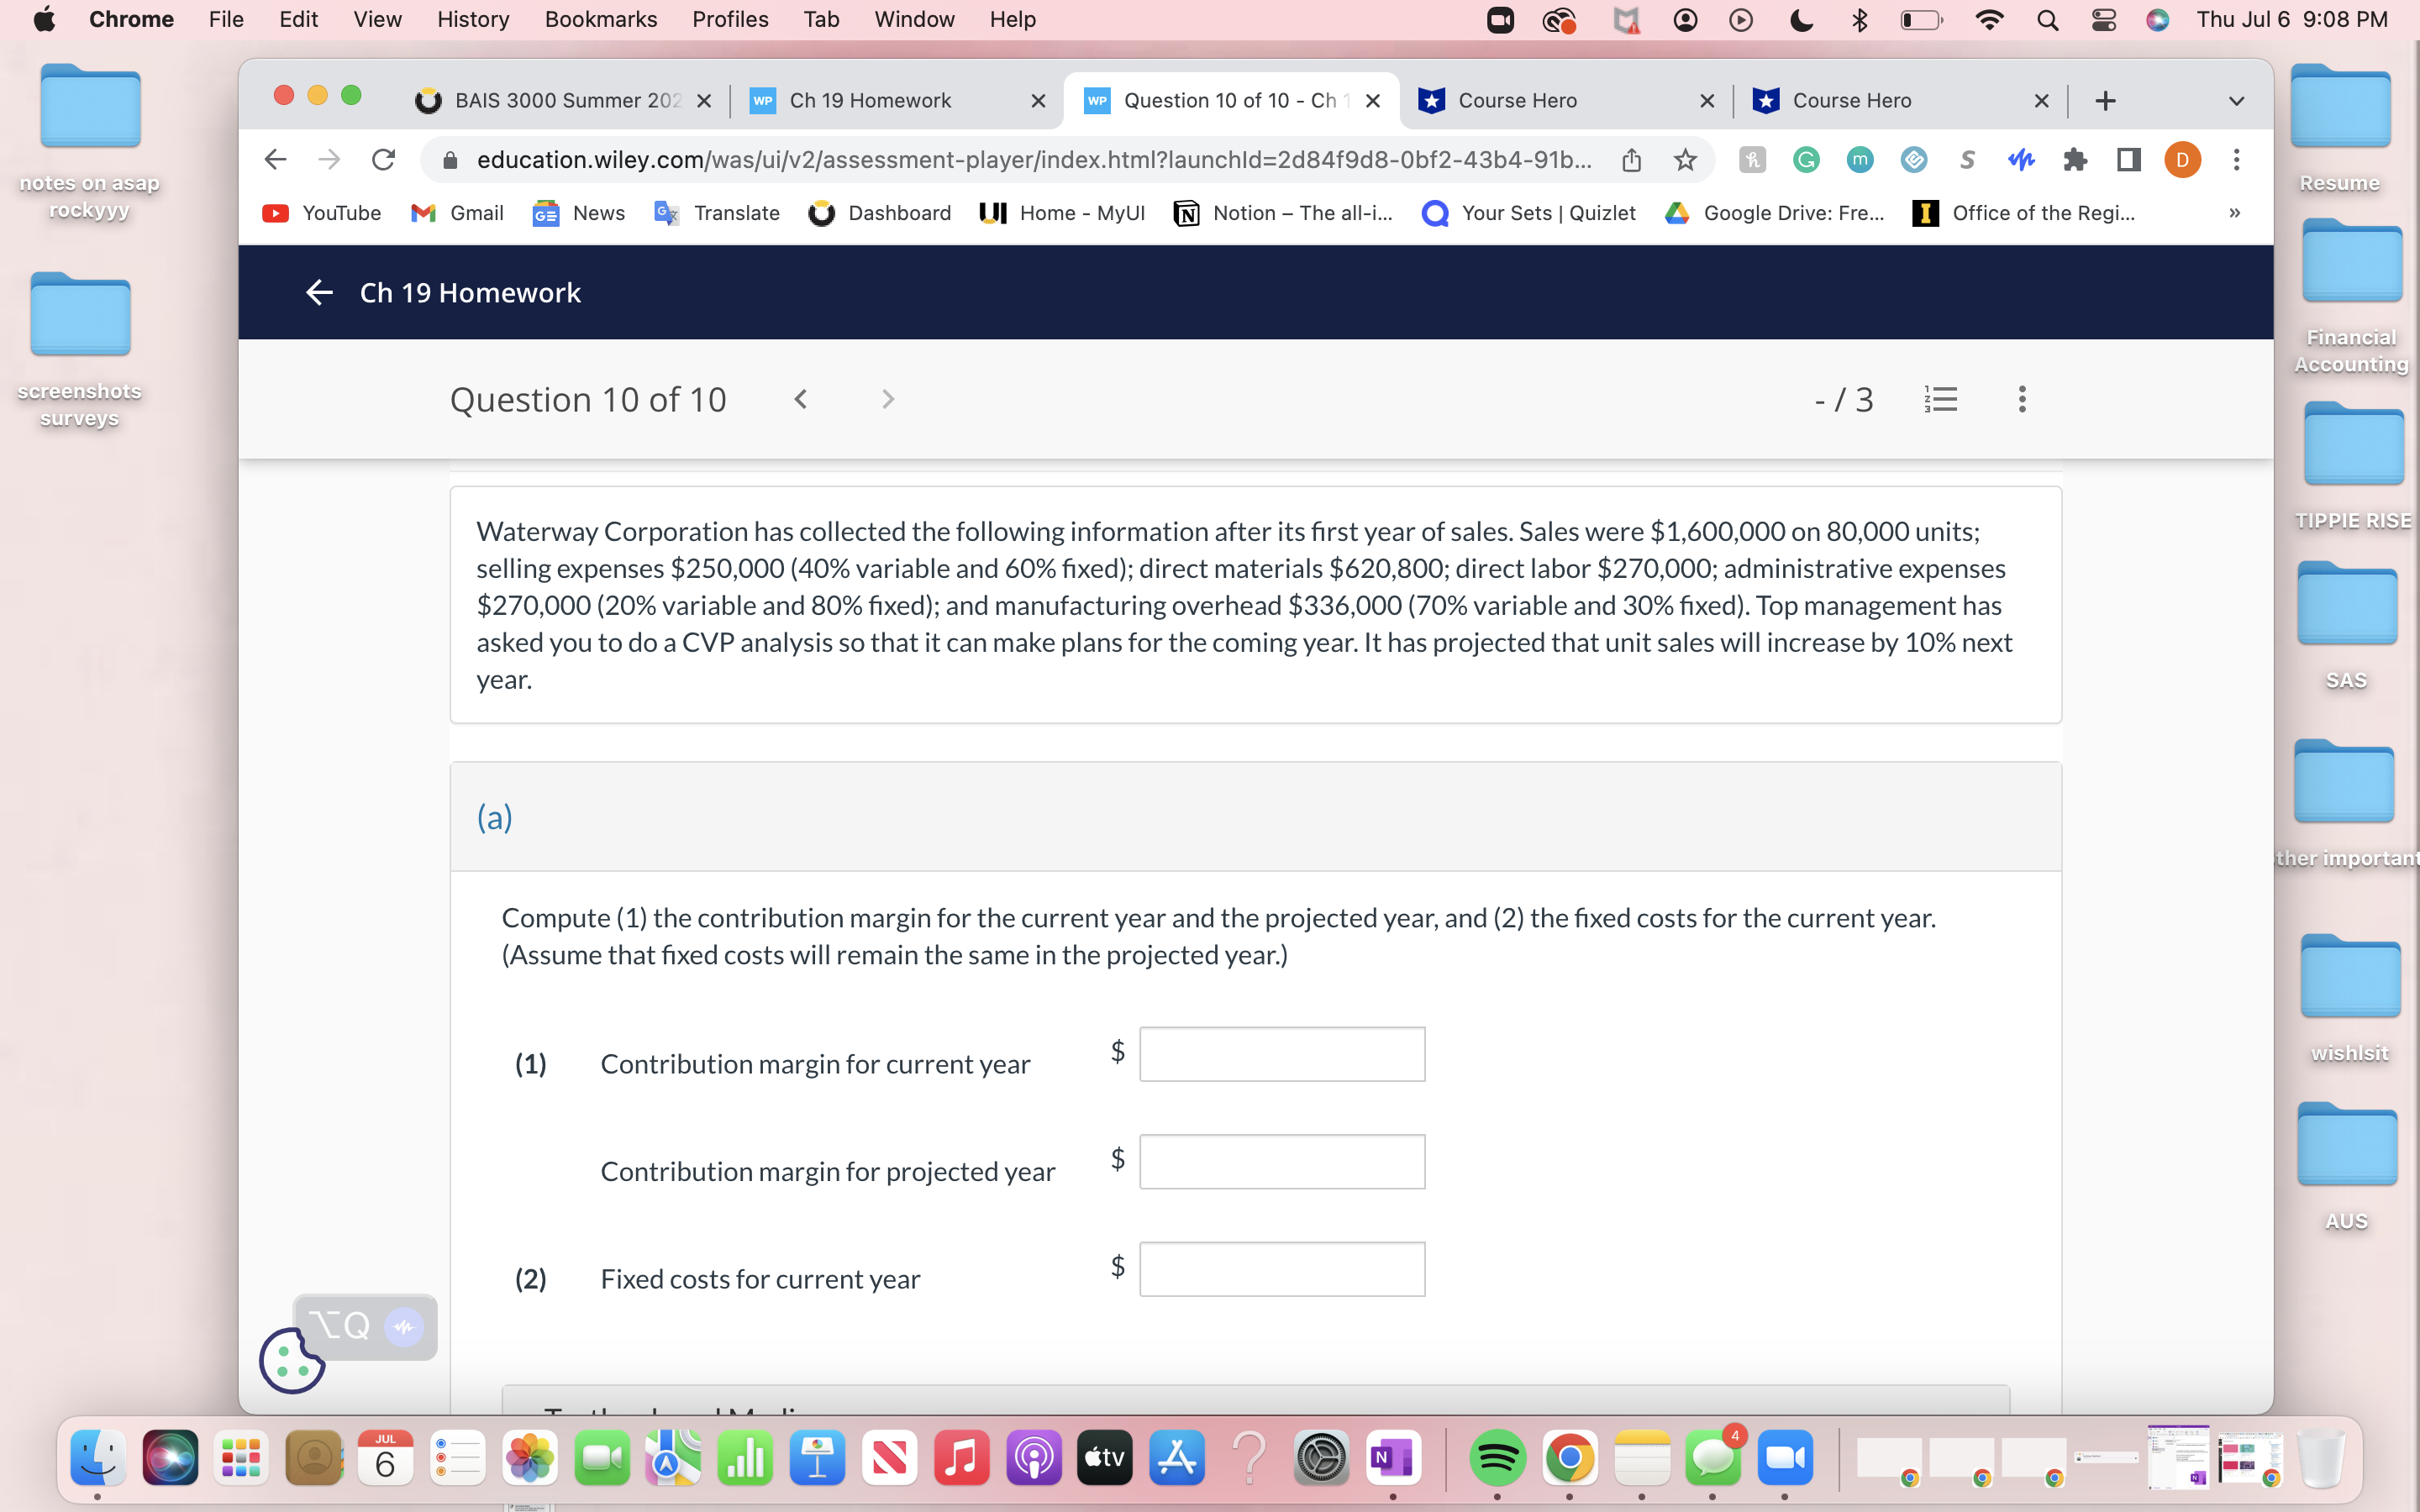Open the Chrome Extensions puzzle icon
2420x1512 pixels.
click(x=2075, y=160)
